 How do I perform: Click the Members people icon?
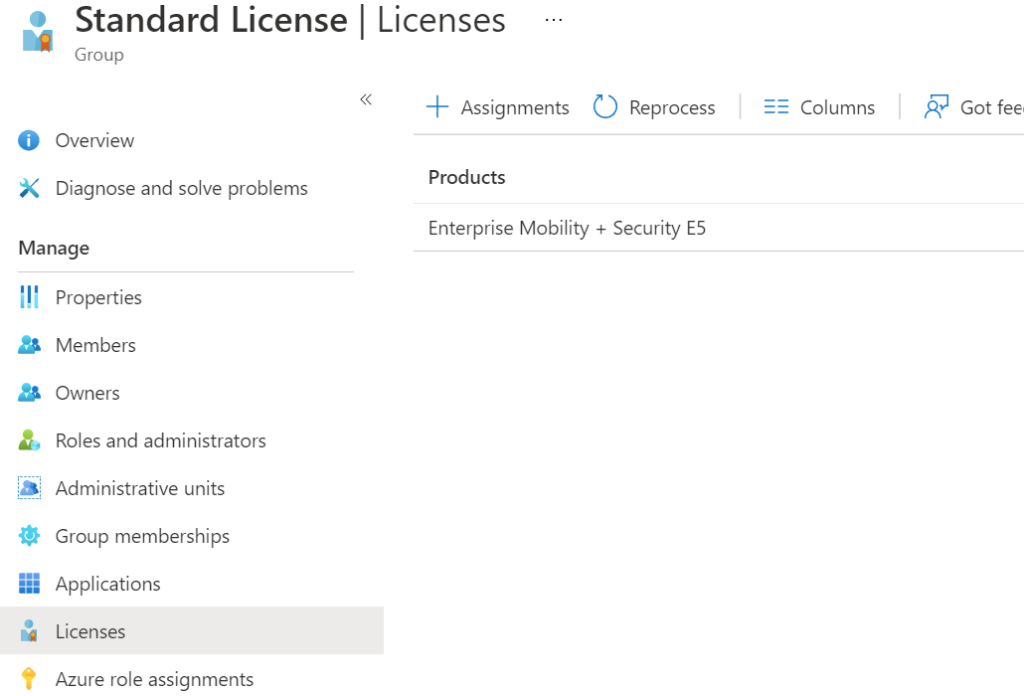point(29,345)
